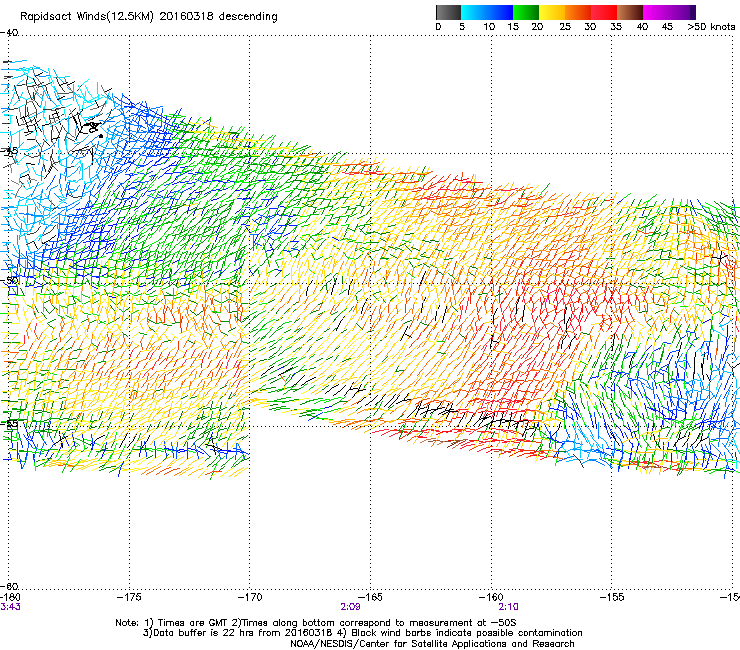Click the purple "2:10" pass time
Image resolution: width=740 pixels, height=650 pixels.
coord(508,607)
